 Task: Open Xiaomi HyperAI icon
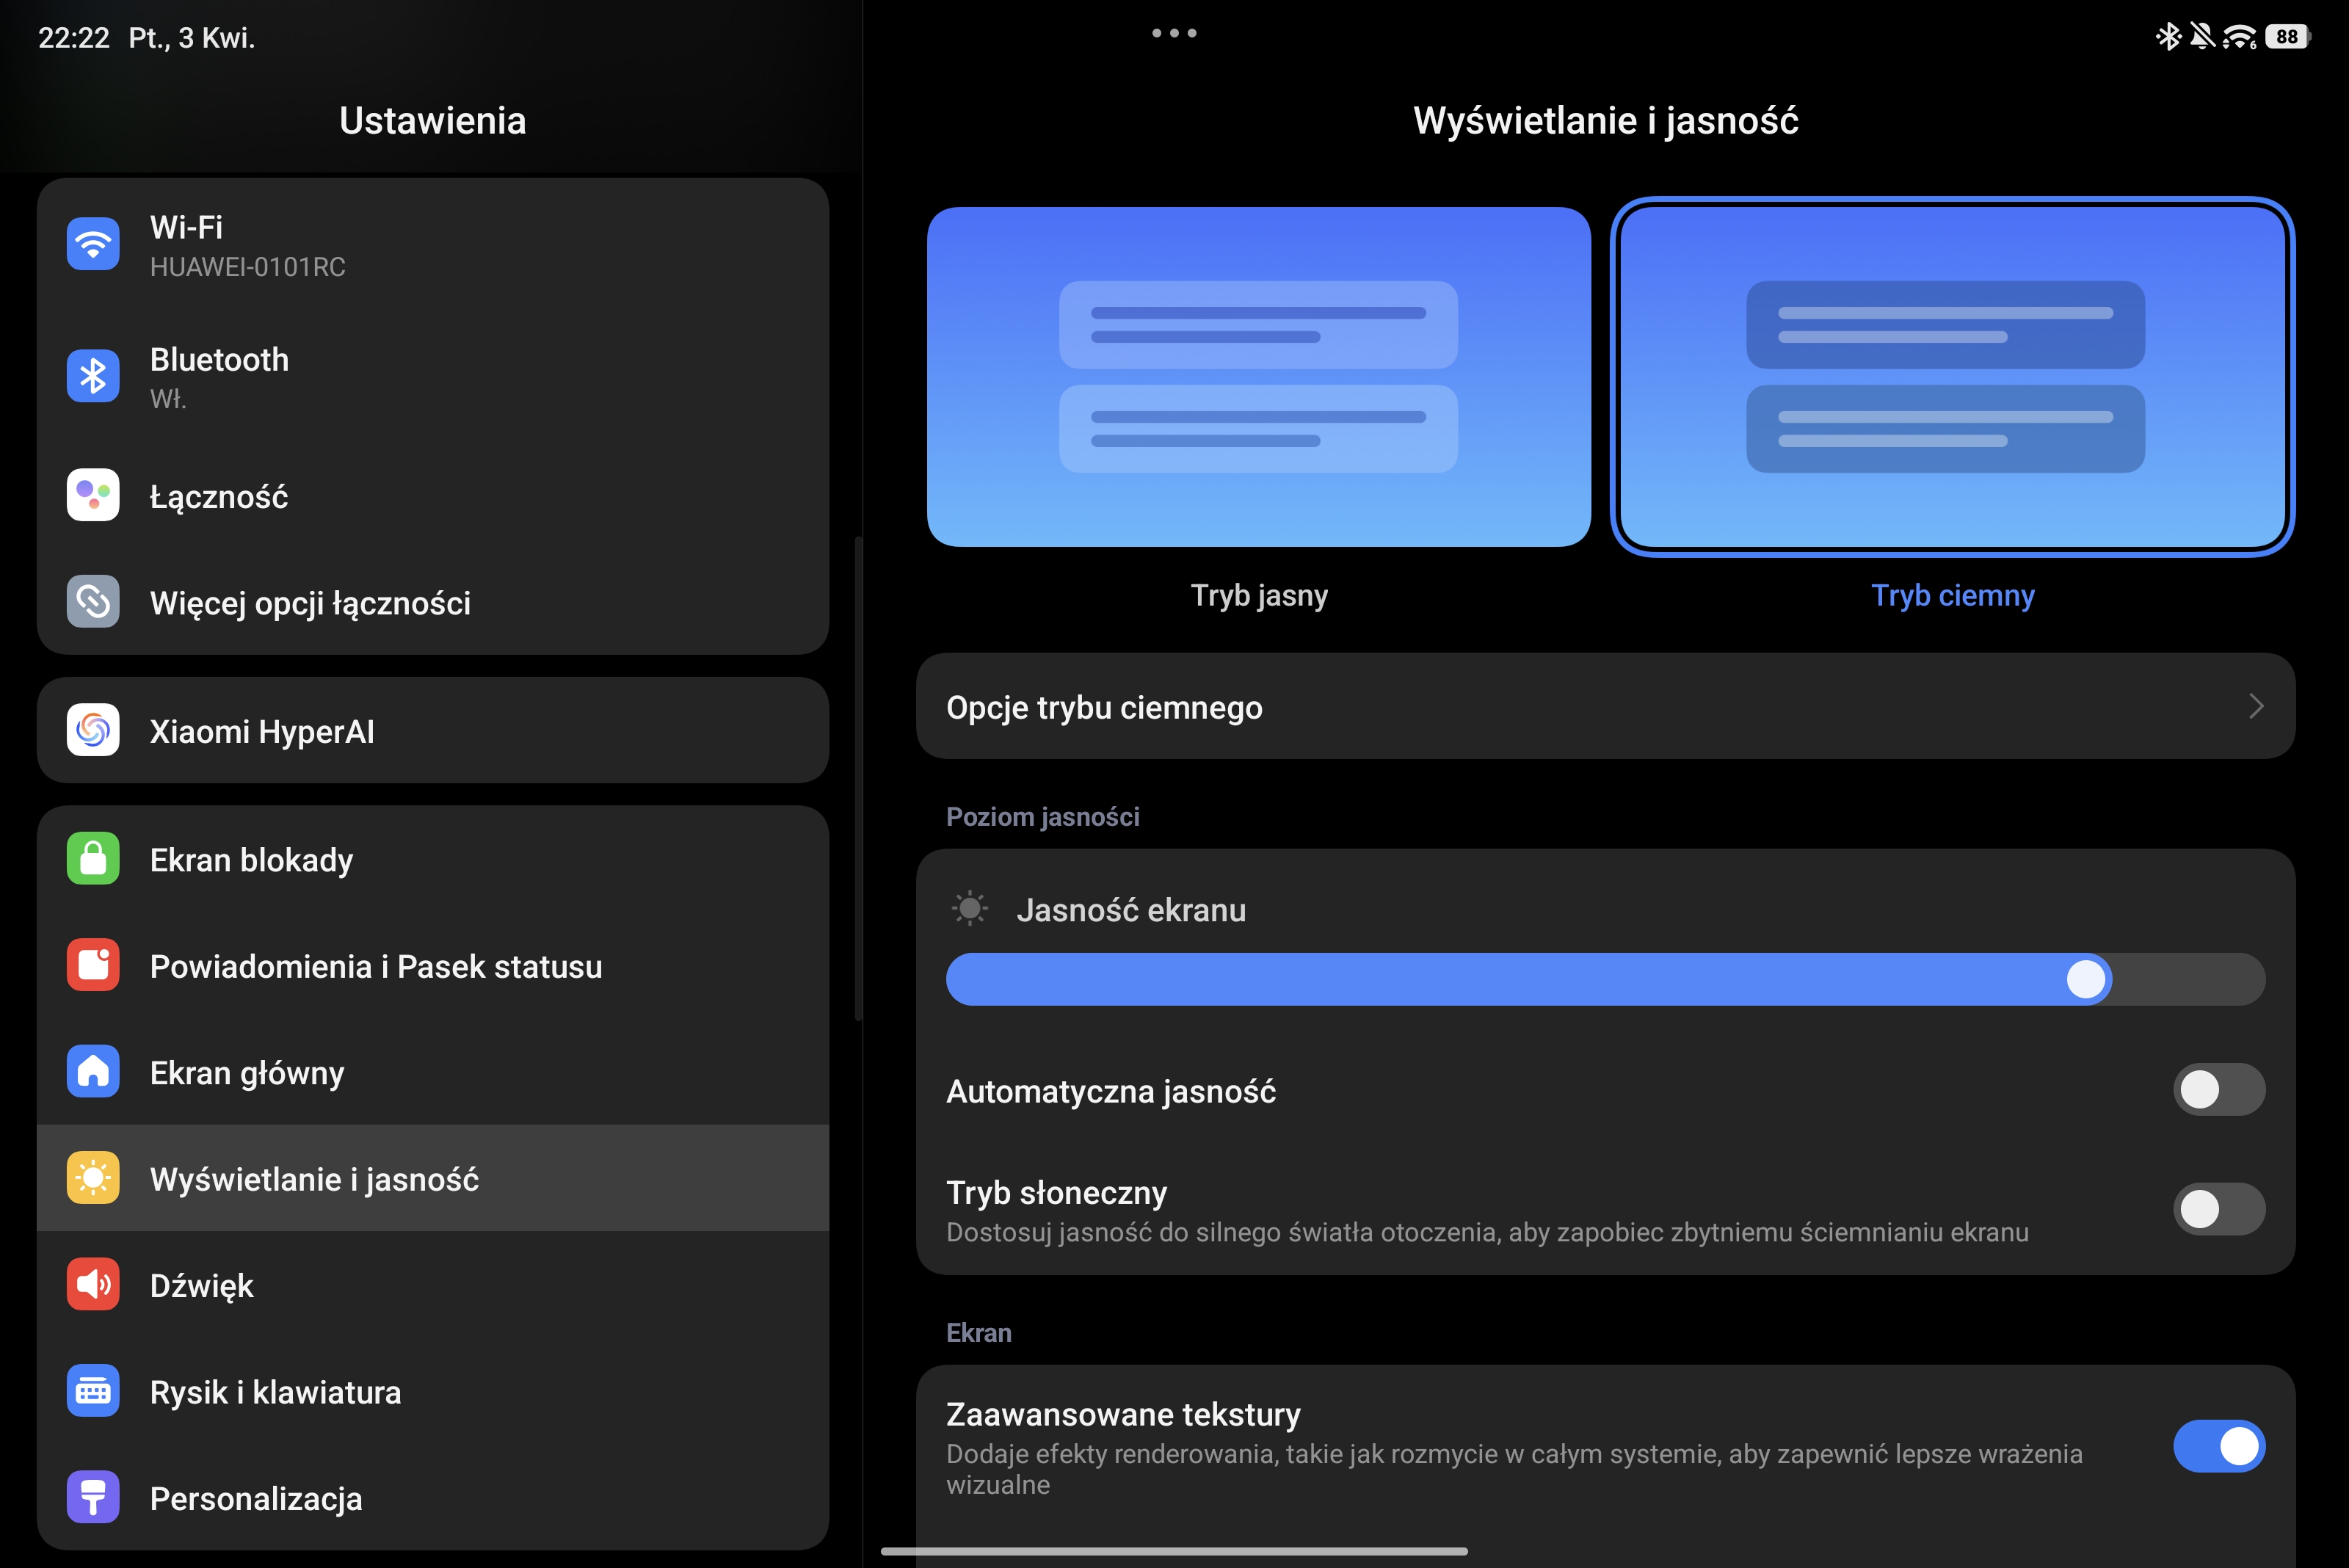pyautogui.click(x=93, y=731)
